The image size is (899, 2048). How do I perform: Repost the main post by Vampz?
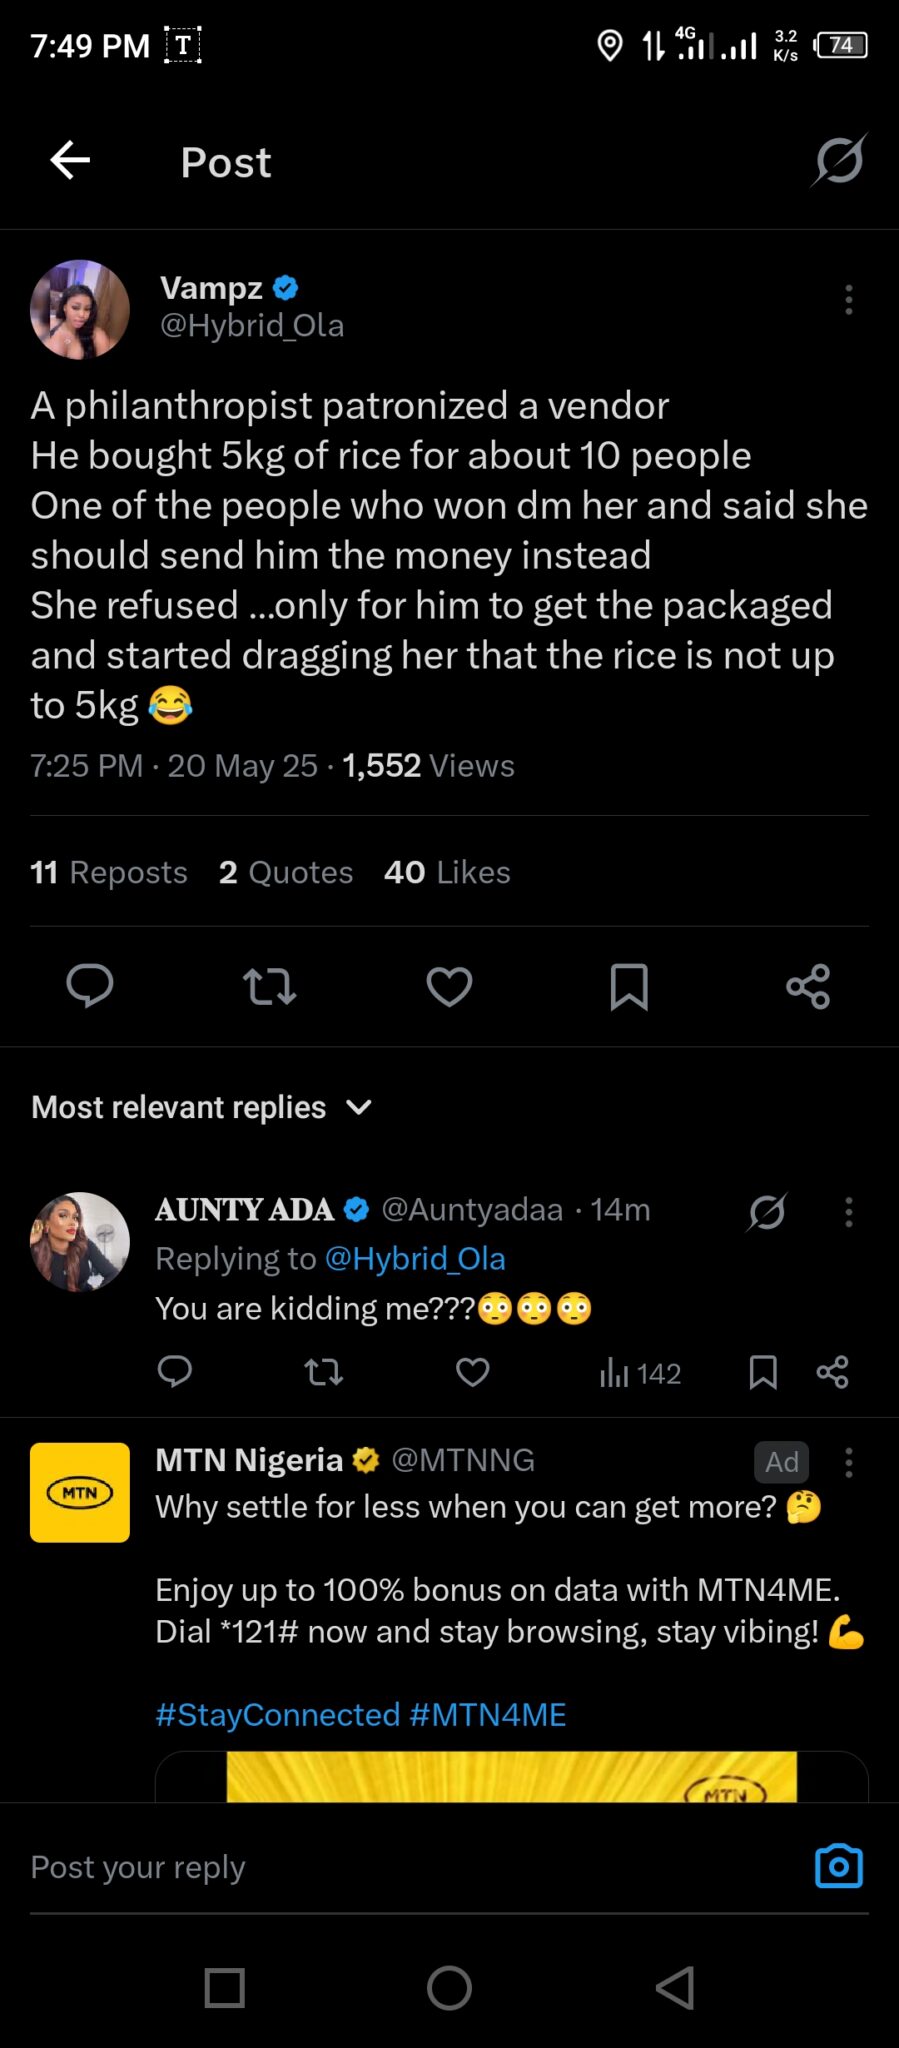coord(269,986)
